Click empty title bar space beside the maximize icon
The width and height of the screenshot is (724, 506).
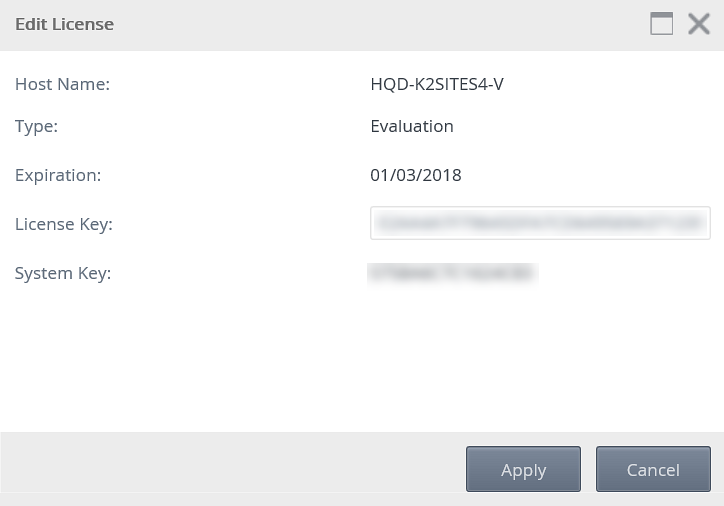click(400, 24)
